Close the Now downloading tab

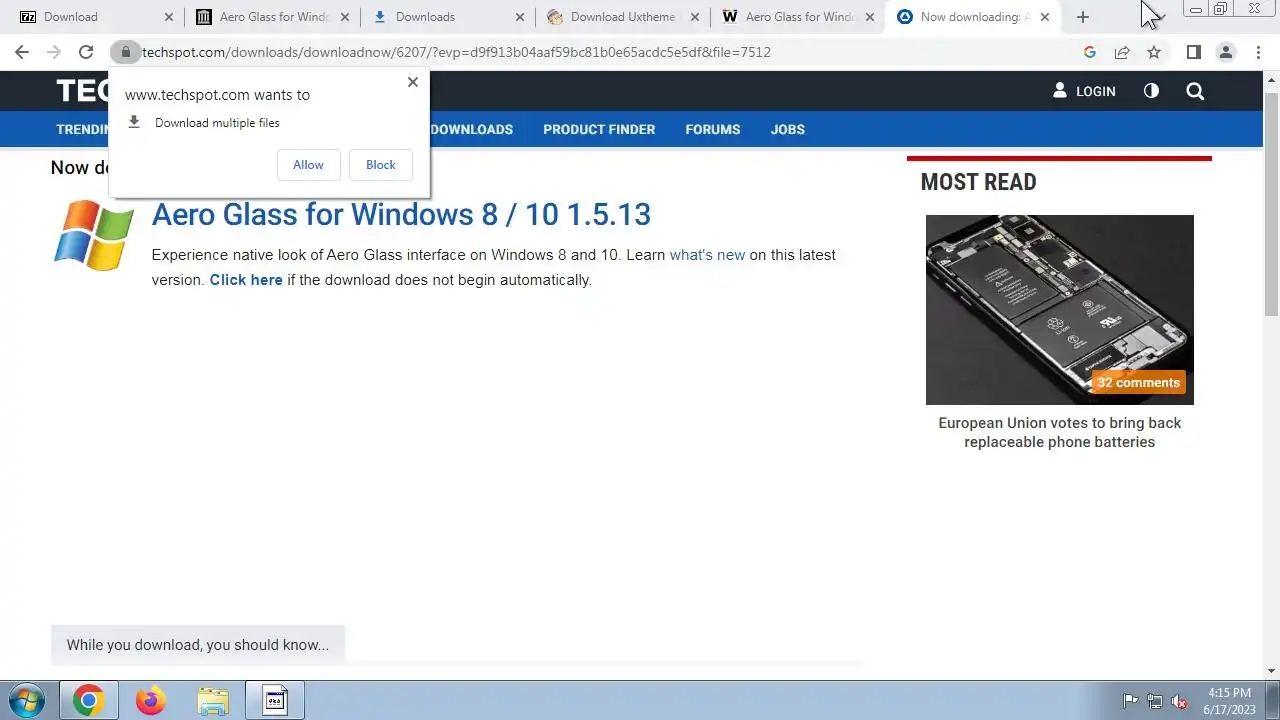[1045, 17]
